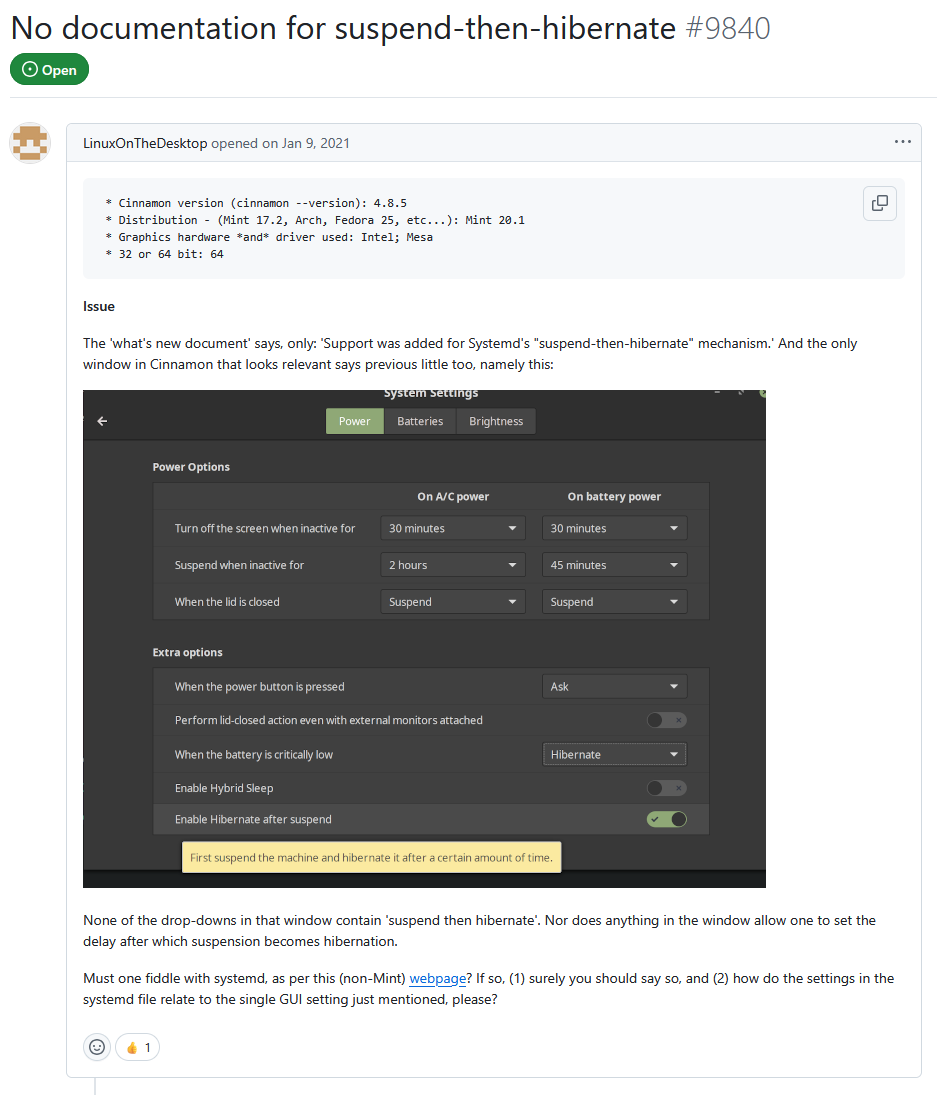Copy the code block contents
937x1095 pixels.
[x=880, y=203]
